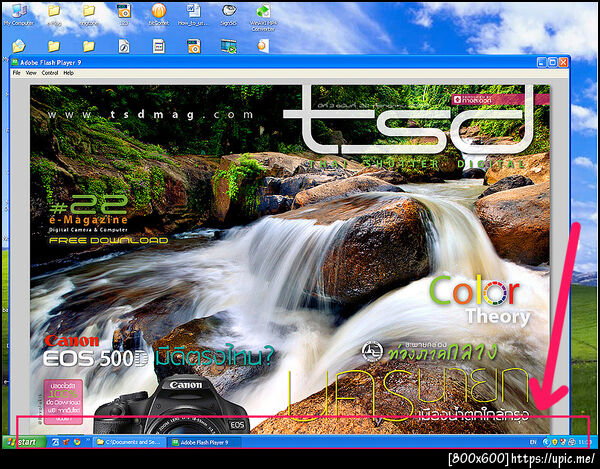
Task: Select the e-Mag folder on desktop
Action: [54, 15]
